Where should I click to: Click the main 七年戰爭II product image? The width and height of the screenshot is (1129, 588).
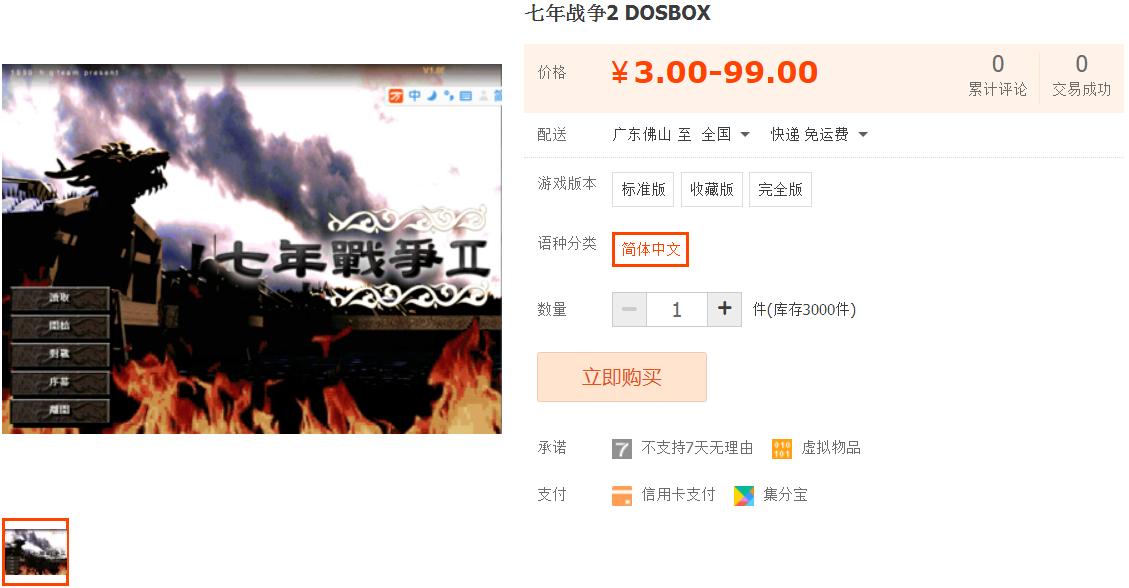click(x=252, y=249)
